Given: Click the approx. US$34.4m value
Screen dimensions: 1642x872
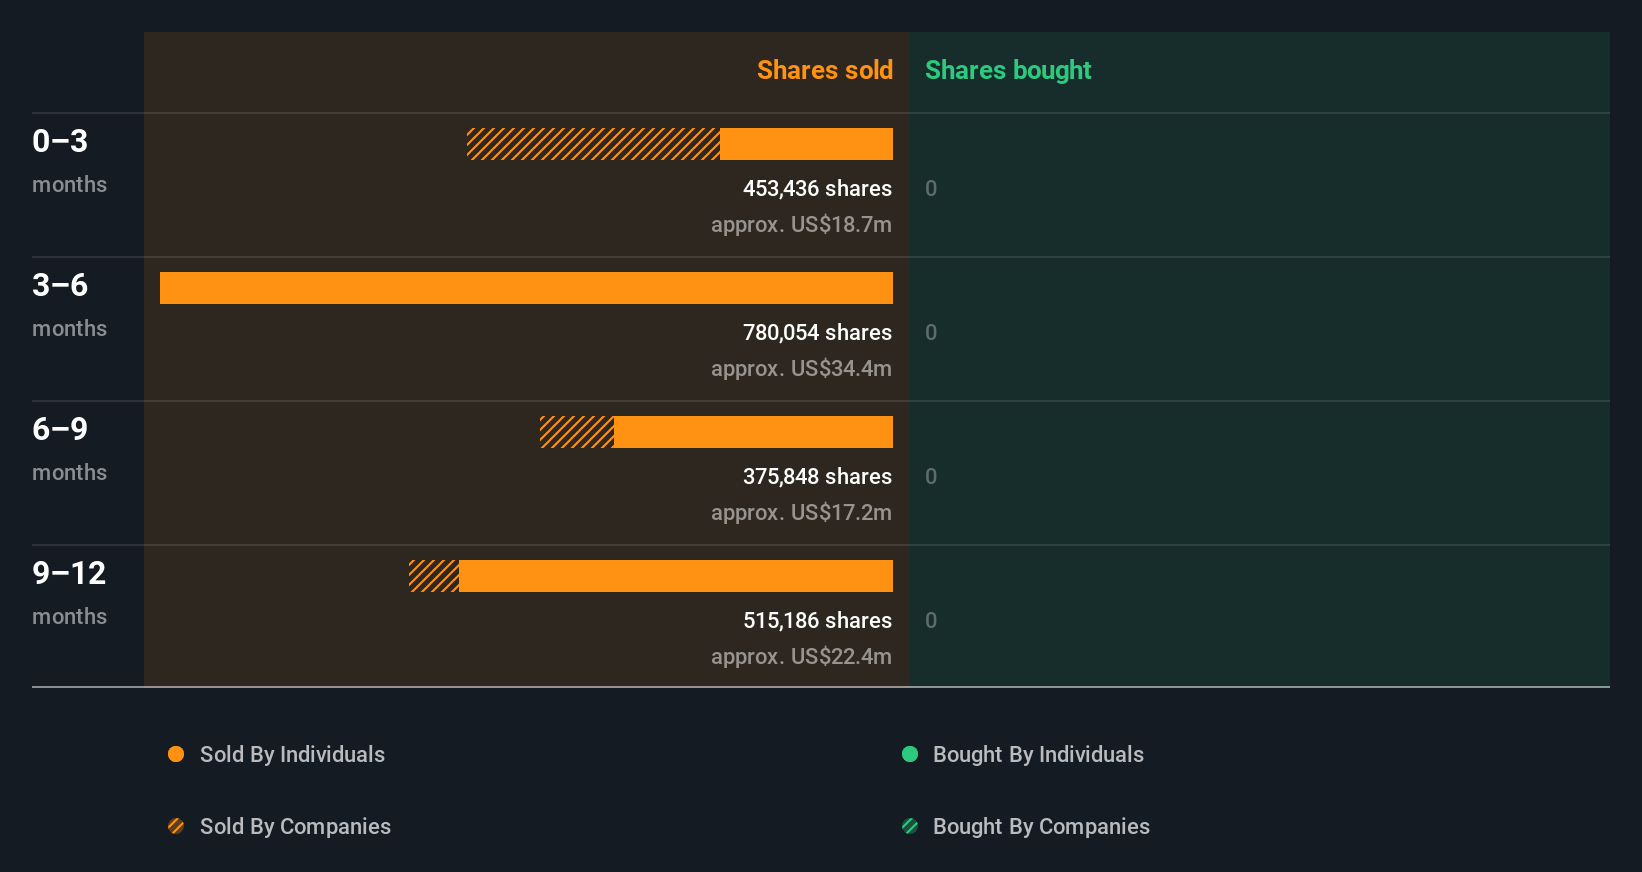Looking at the screenshot, I should (x=801, y=369).
